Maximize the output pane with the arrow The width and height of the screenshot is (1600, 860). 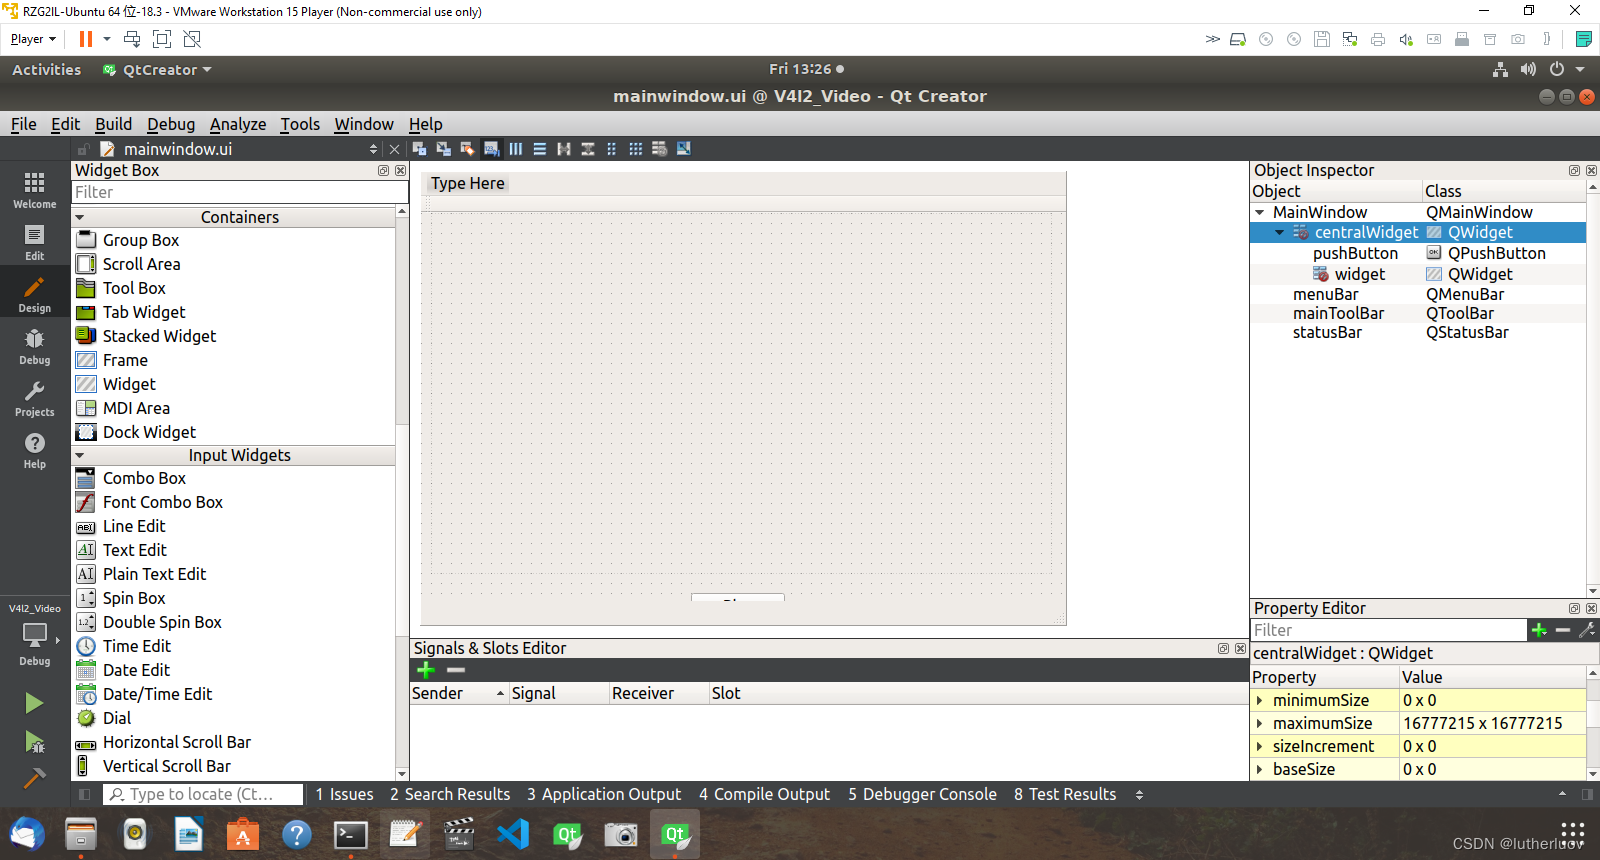coord(1562,794)
